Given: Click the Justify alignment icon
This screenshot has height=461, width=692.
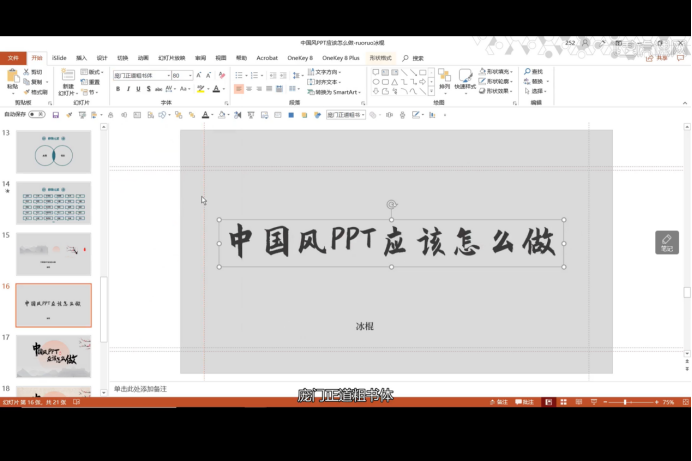Looking at the screenshot, I should point(269,89).
